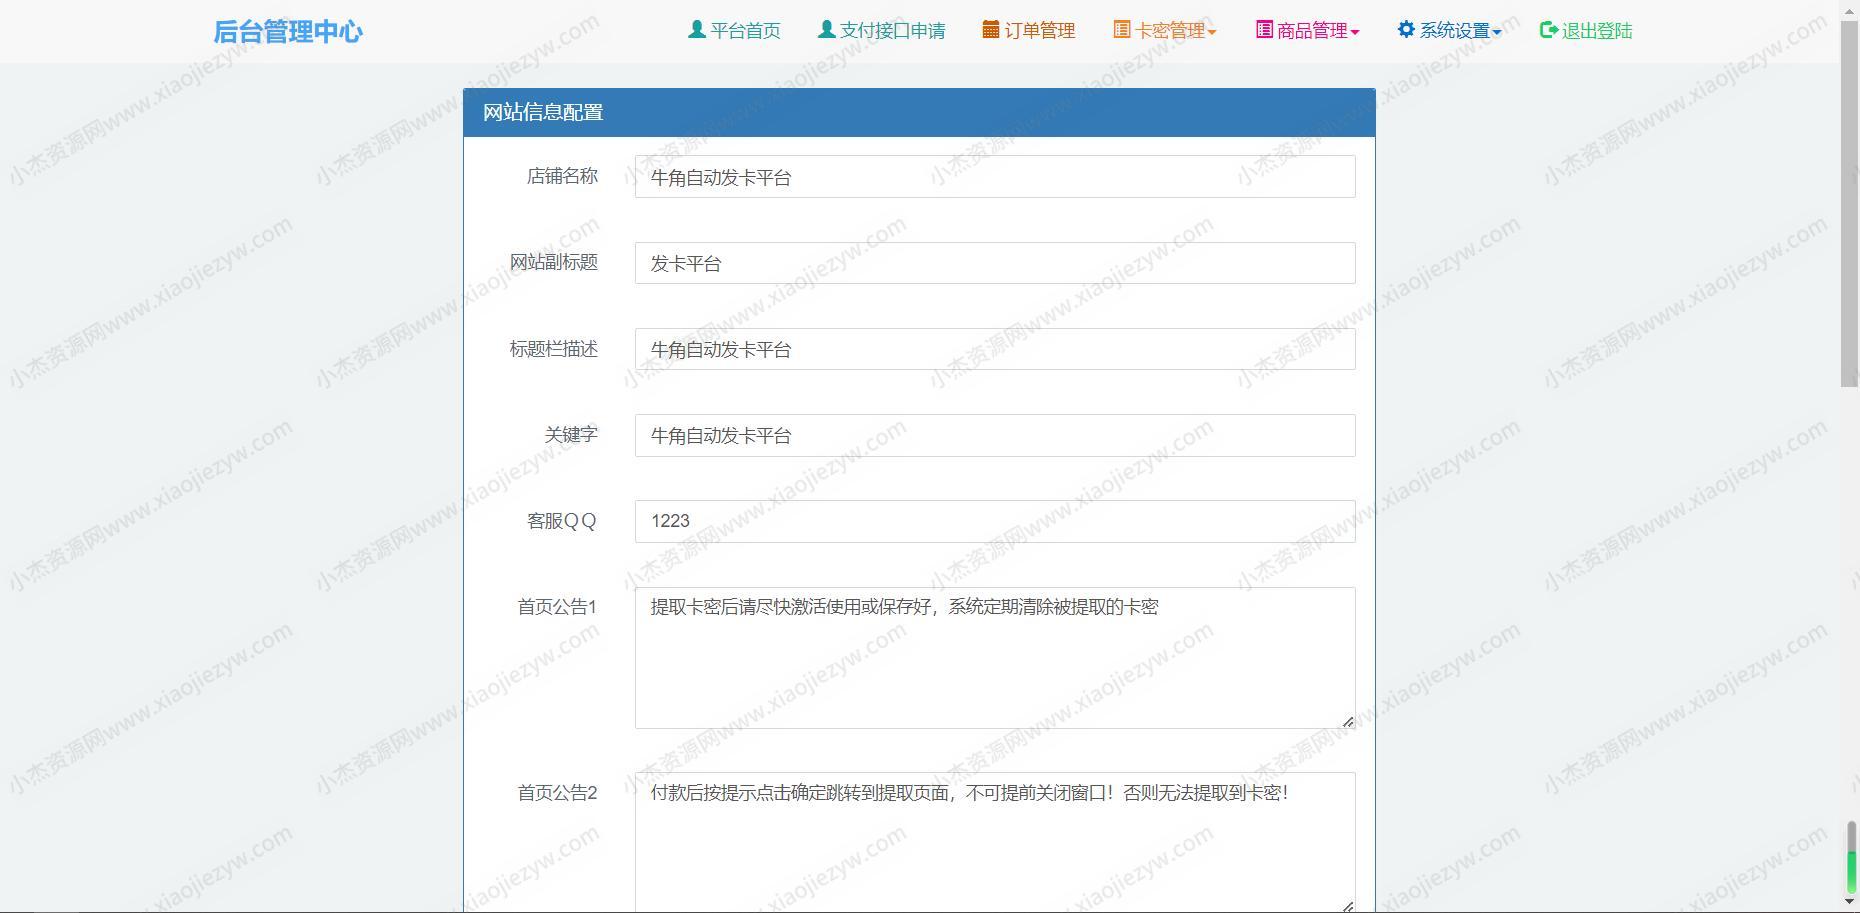The width and height of the screenshot is (1860, 913).
Task: Click the 首页公告1 textarea resize handle
Action: [x=1348, y=721]
